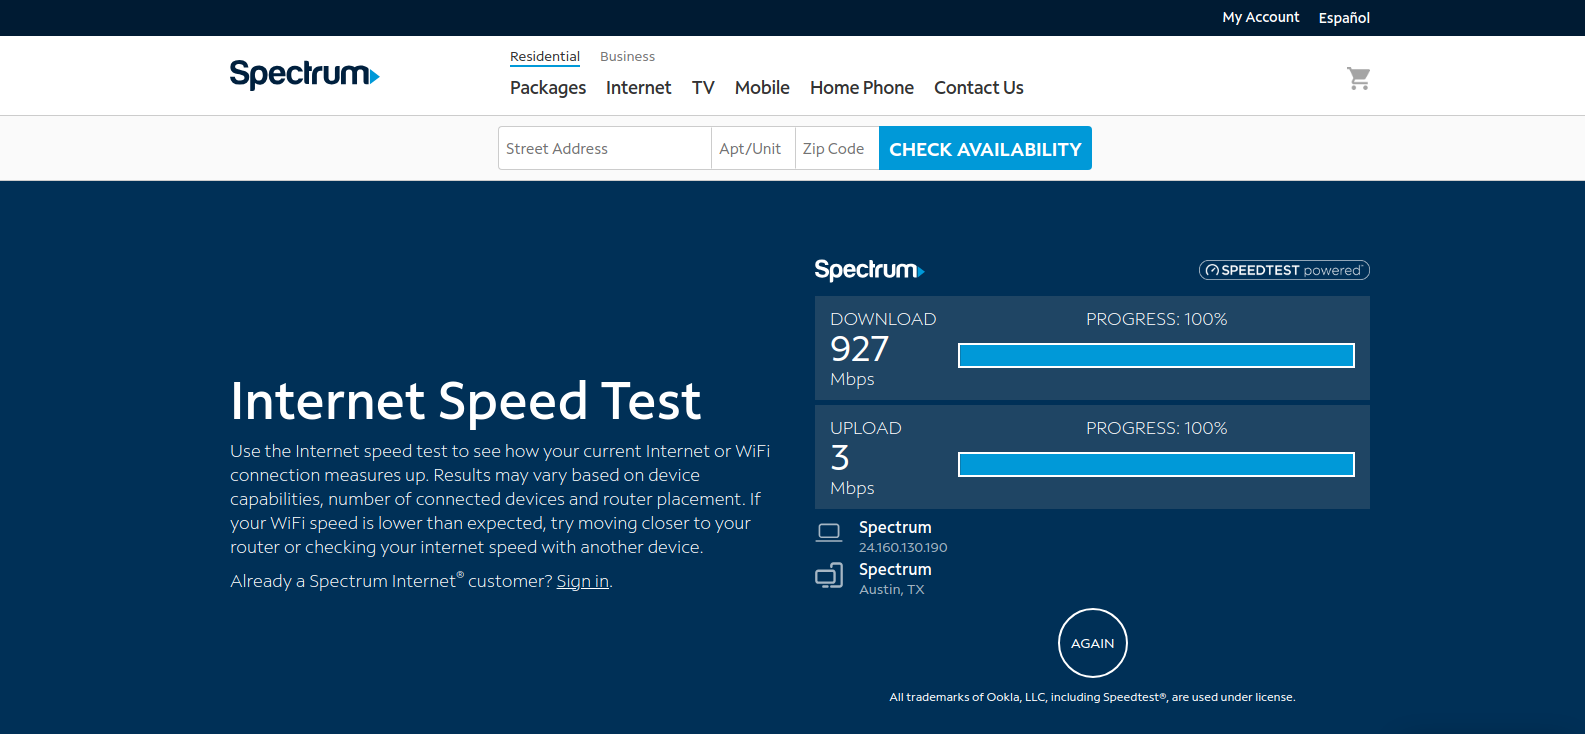Open the Mobile menu
Viewport: 1585px width, 734px height.
coord(762,88)
